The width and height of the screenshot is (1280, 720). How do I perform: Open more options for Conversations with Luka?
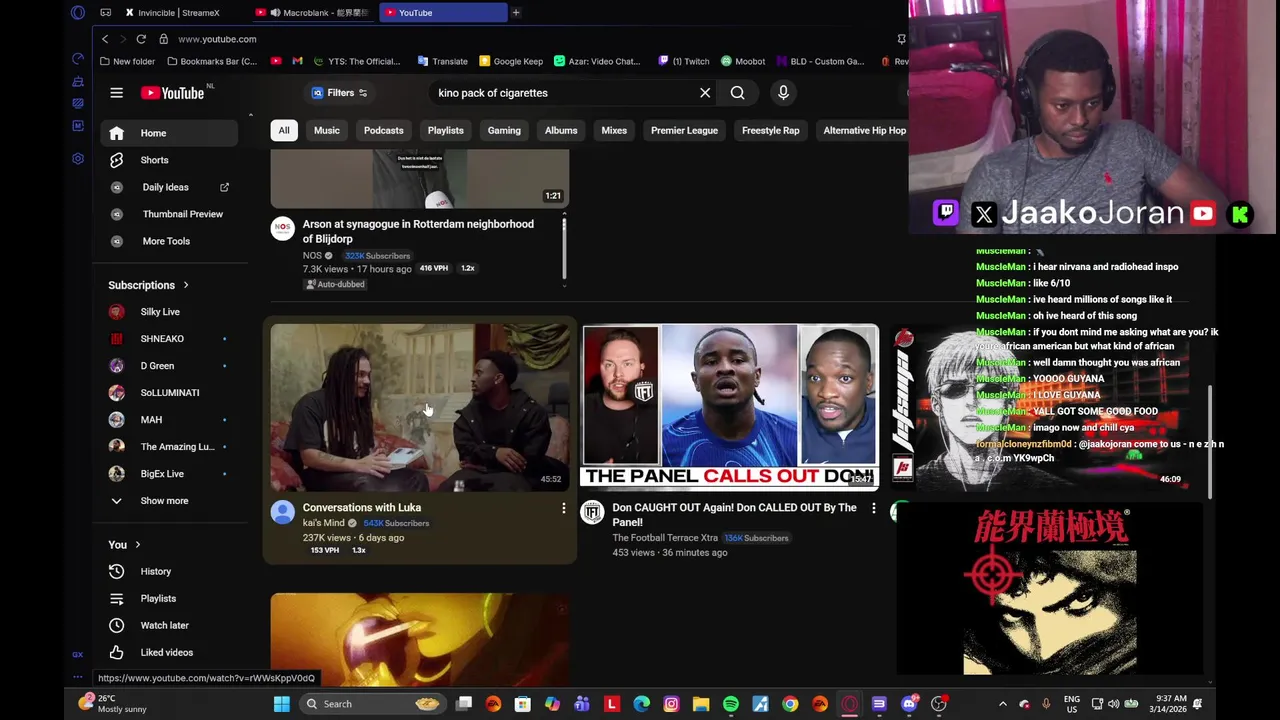[563, 508]
